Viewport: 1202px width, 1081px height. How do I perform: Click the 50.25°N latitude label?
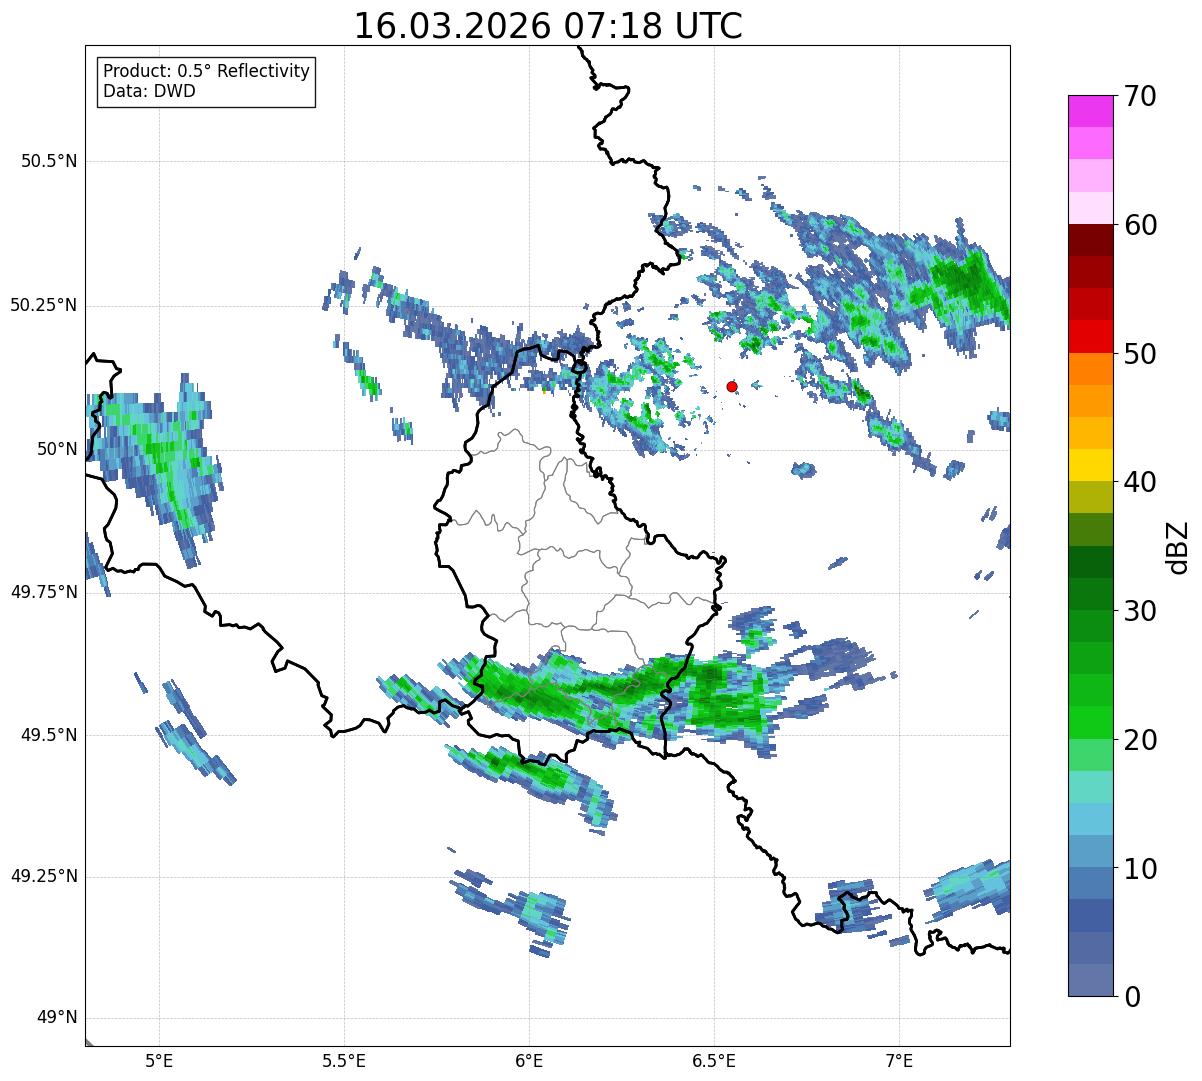tap(44, 305)
